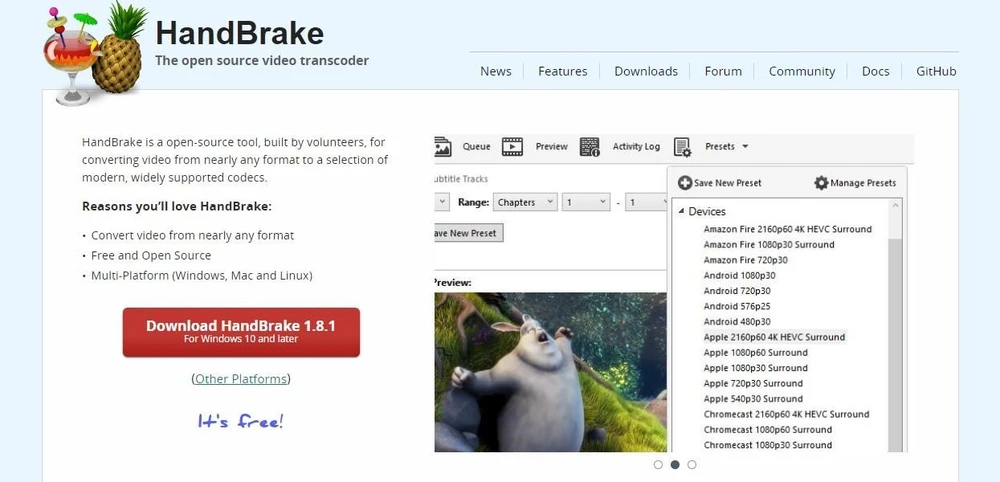Image resolution: width=1000 pixels, height=482 pixels.
Task: Click Manage Presets label
Action: (x=863, y=183)
